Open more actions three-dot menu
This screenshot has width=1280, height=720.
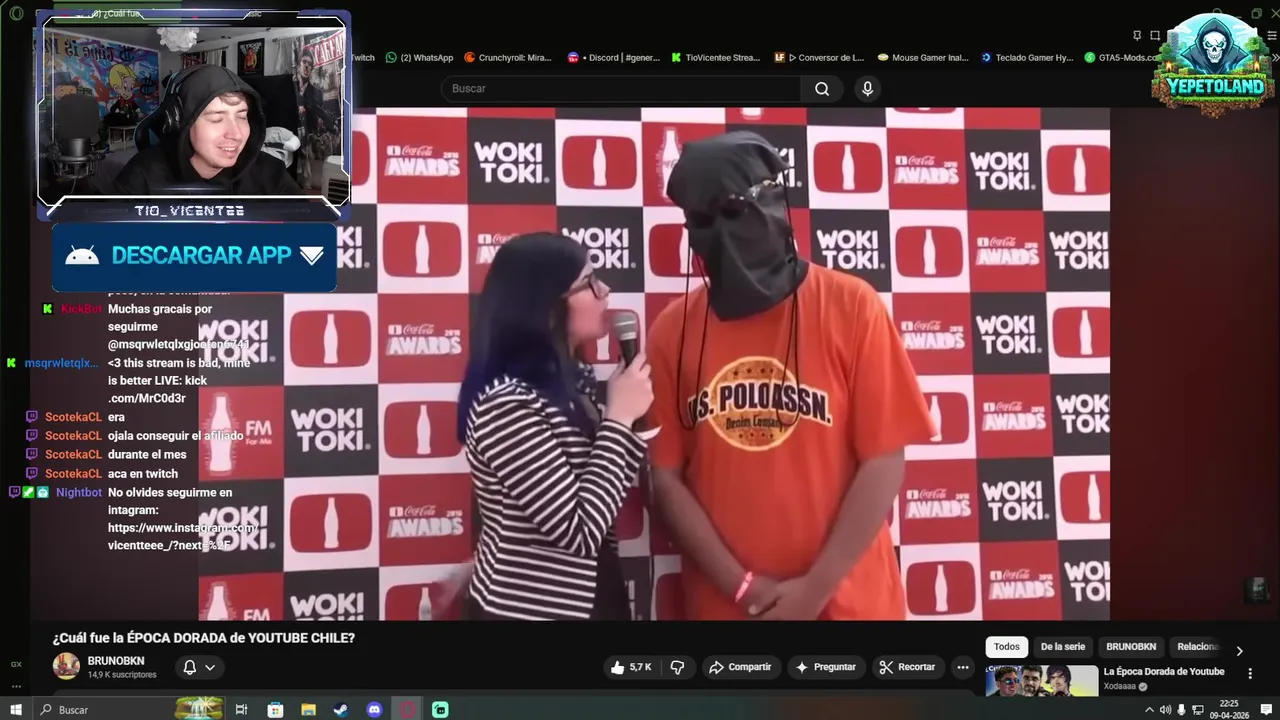[963, 667]
